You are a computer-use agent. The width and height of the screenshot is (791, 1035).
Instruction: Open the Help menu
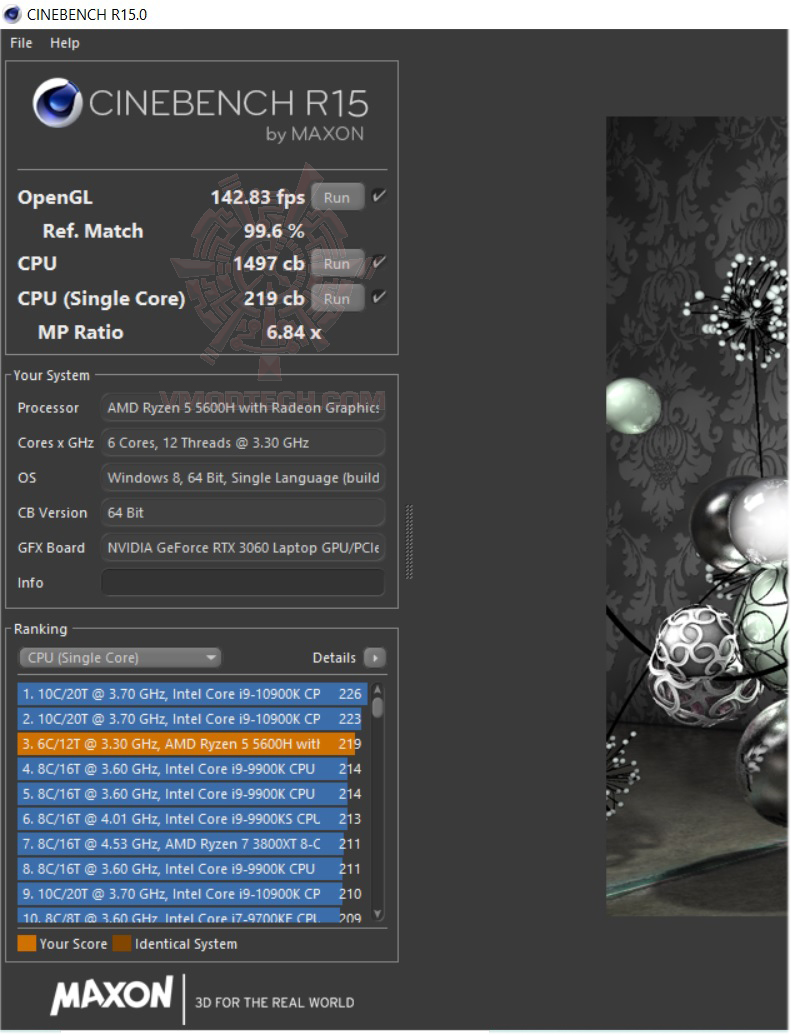pos(65,43)
